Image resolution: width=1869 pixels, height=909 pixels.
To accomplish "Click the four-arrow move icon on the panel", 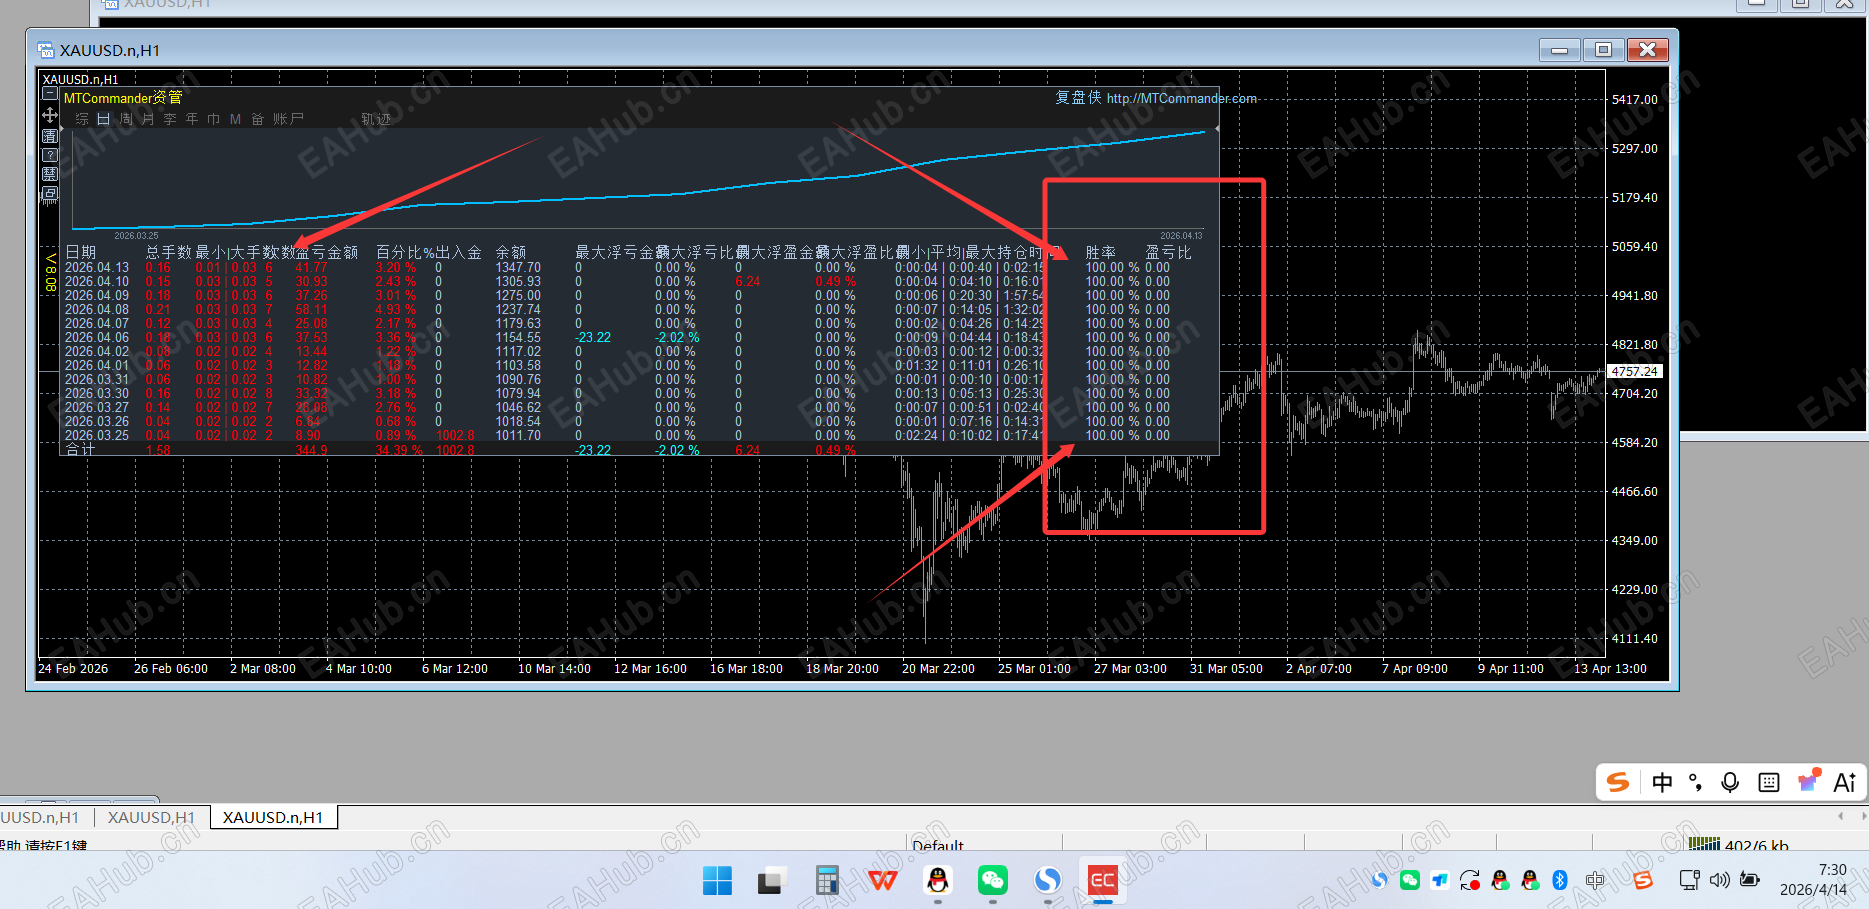I will [x=49, y=115].
